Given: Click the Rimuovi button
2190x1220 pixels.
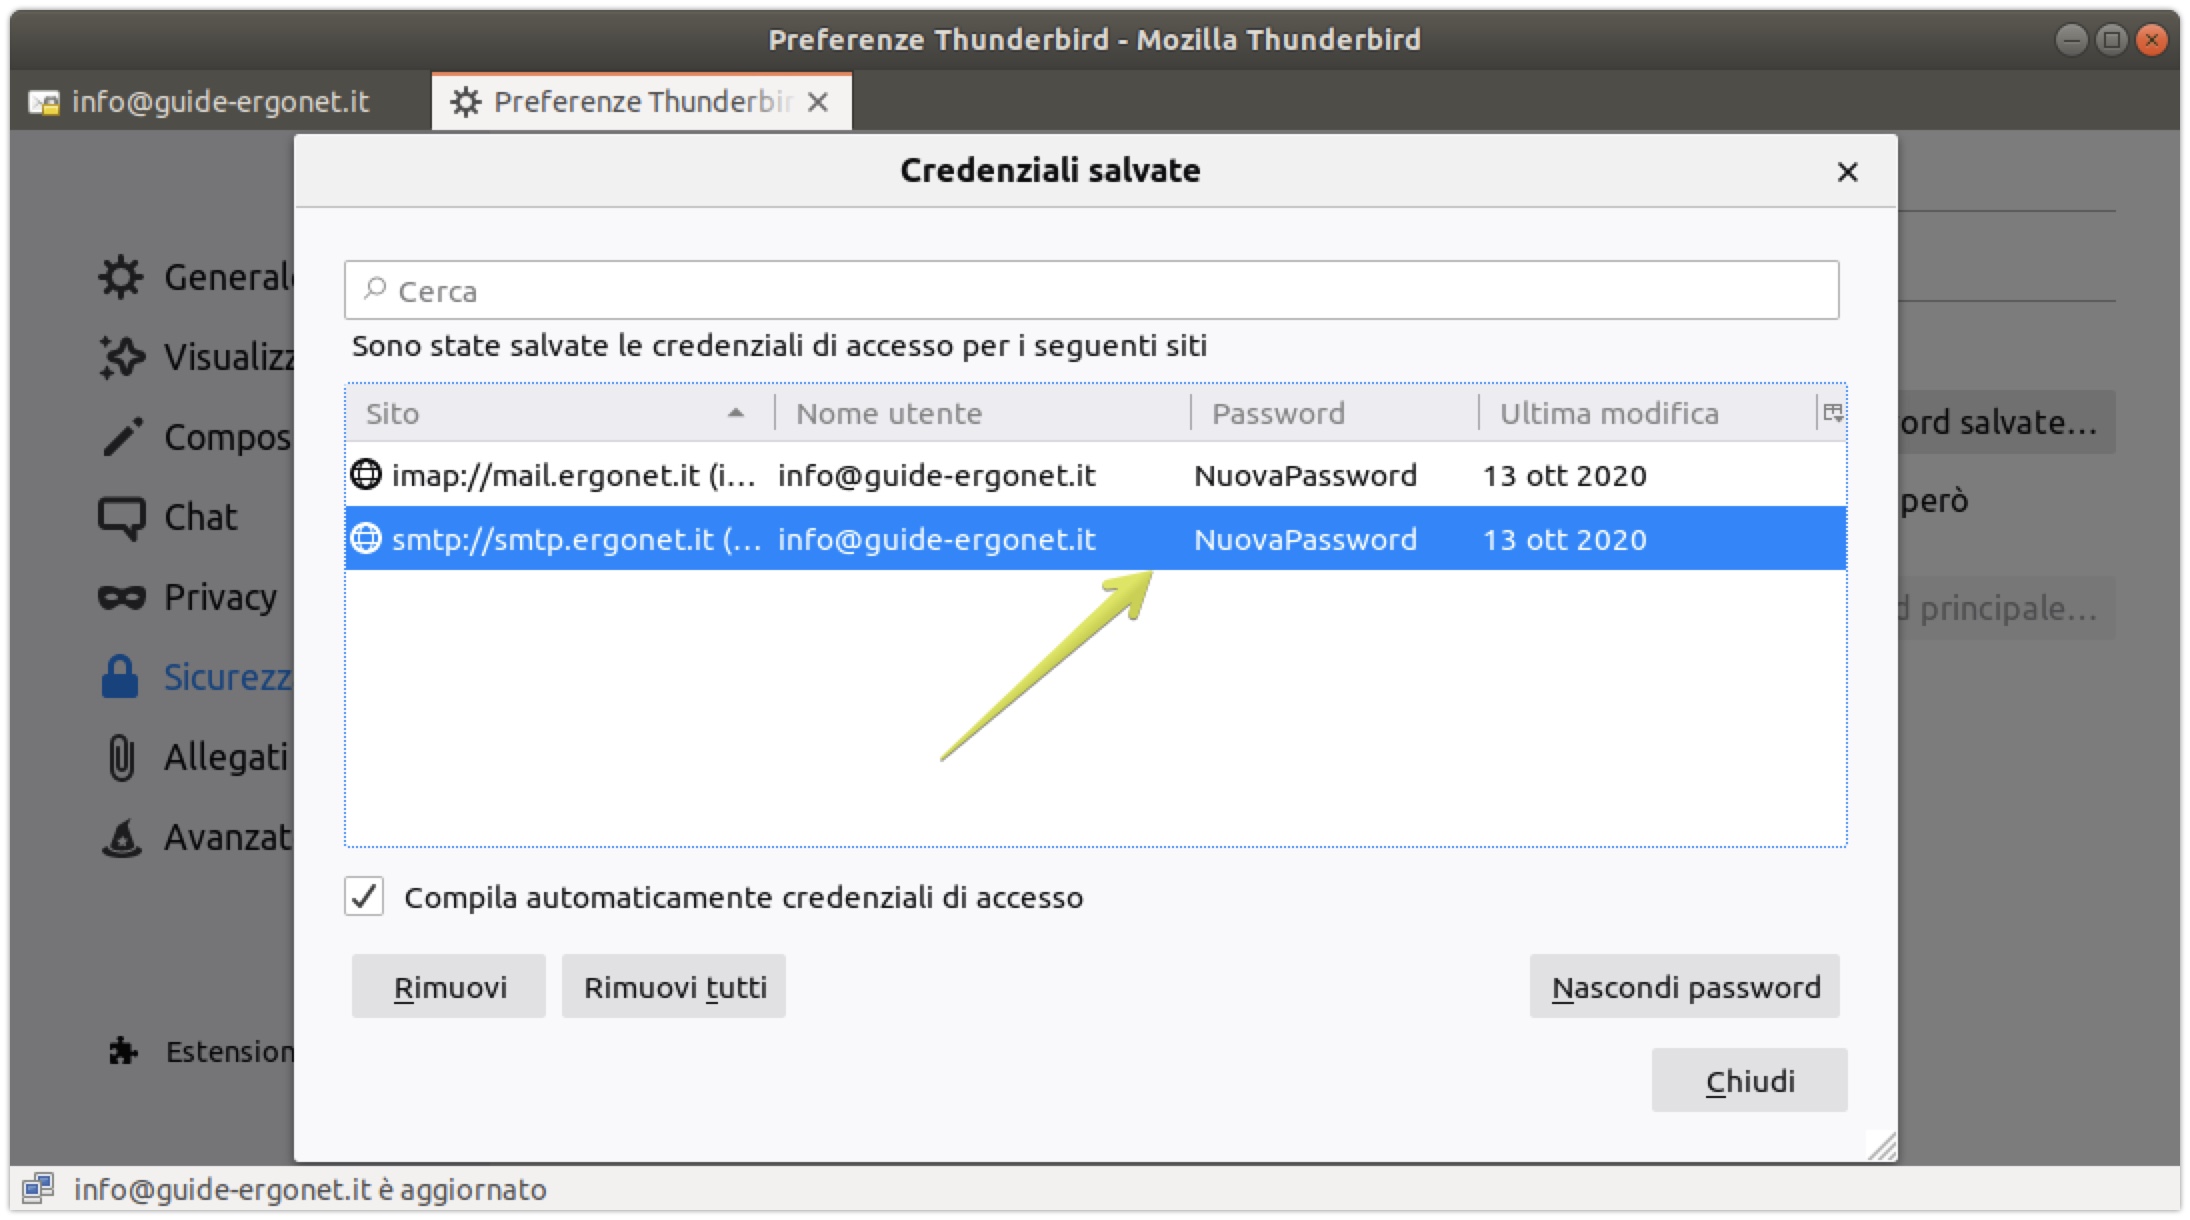Looking at the screenshot, I should pyautogui.click(x=449, y=987).
